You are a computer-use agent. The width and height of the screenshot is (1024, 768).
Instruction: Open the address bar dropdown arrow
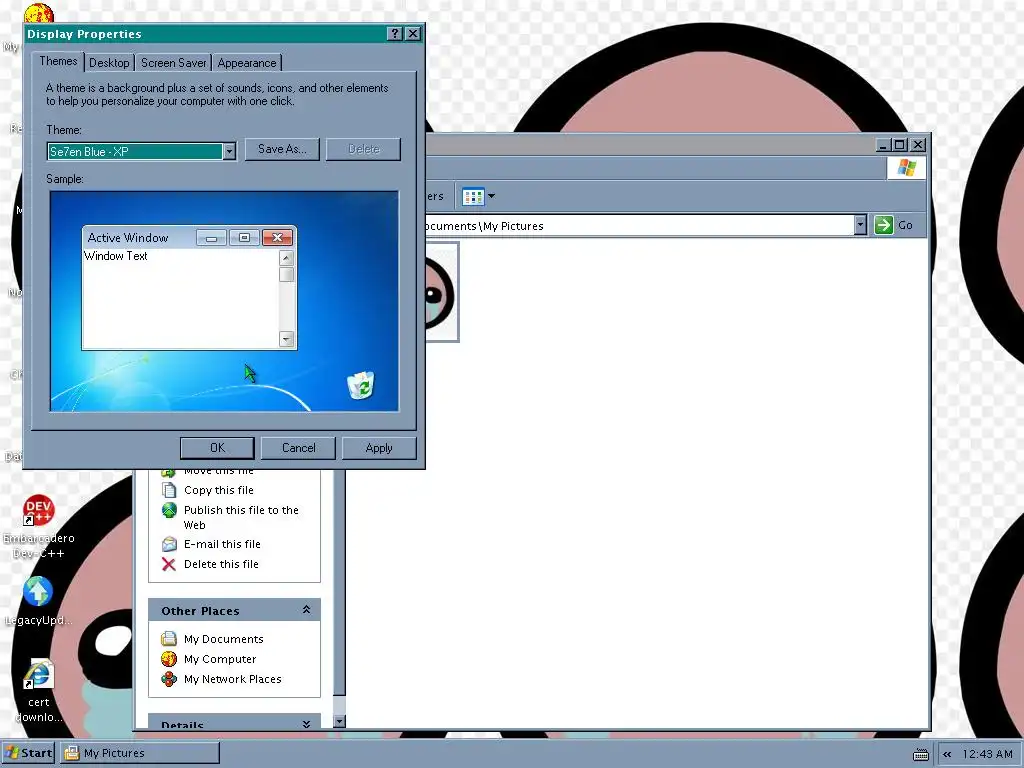pyautogui.click(x=860, y=225)
